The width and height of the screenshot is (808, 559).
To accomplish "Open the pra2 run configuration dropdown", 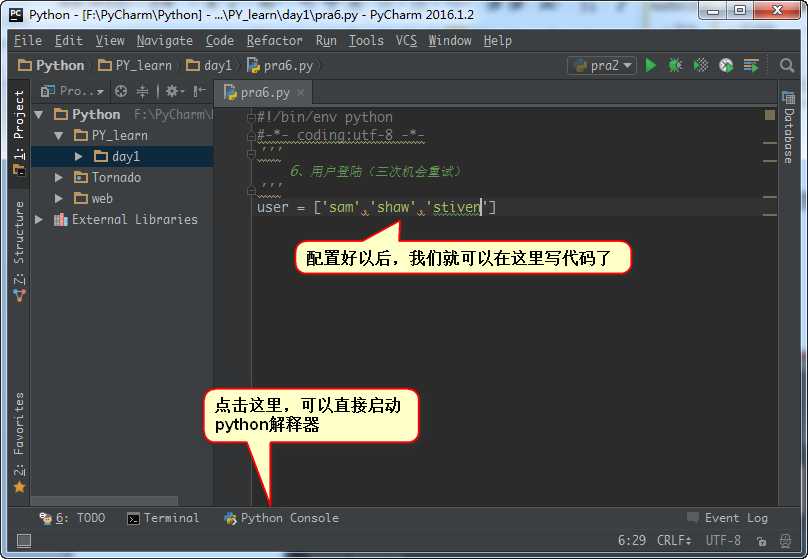I will pyautogui.click(x=602, y=65).
